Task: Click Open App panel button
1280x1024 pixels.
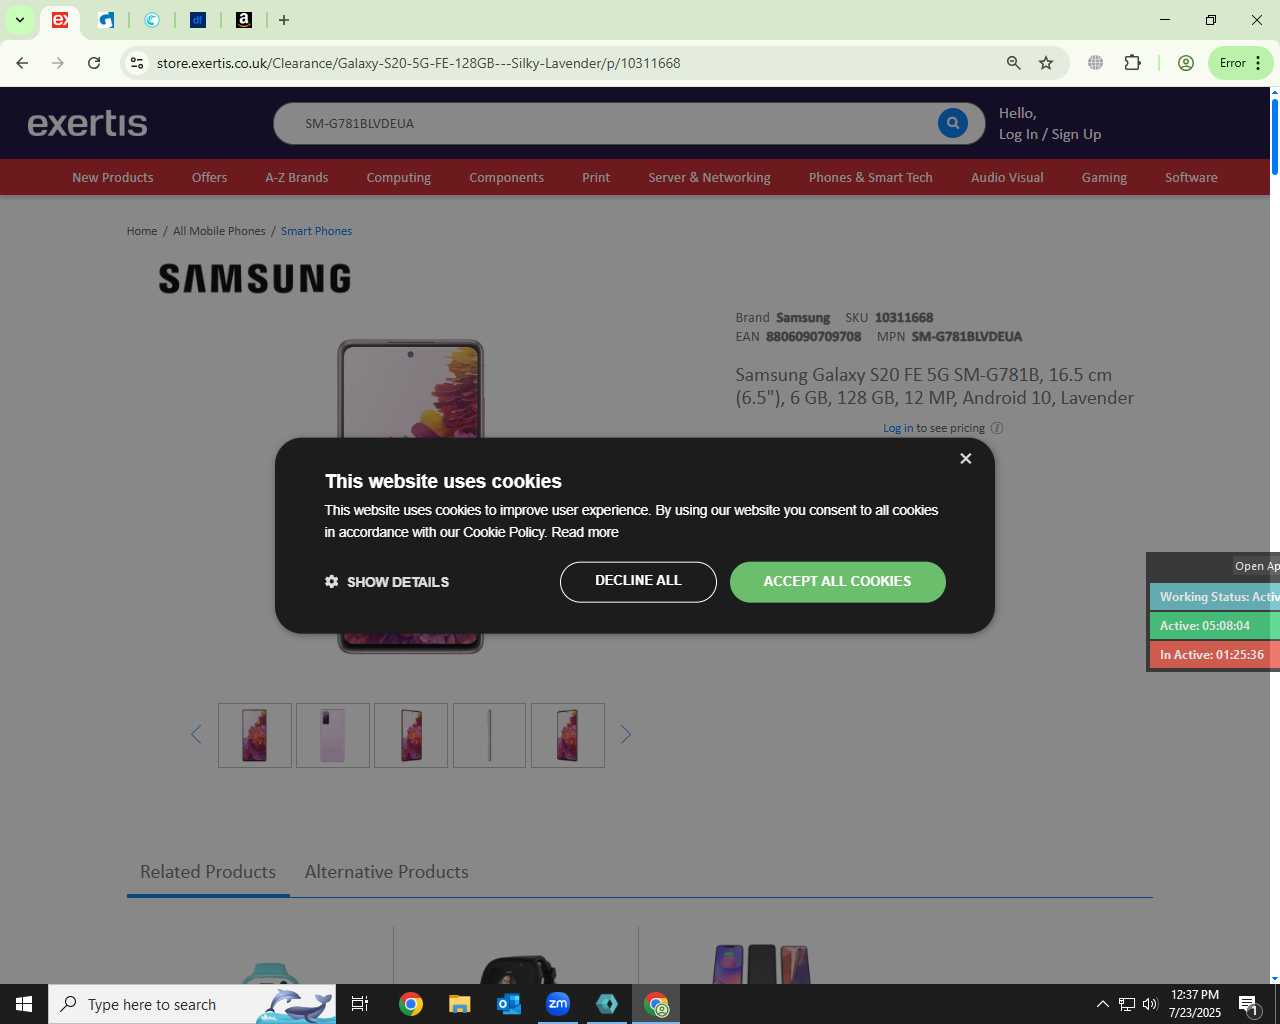Action: click(x=1256, y=566)
